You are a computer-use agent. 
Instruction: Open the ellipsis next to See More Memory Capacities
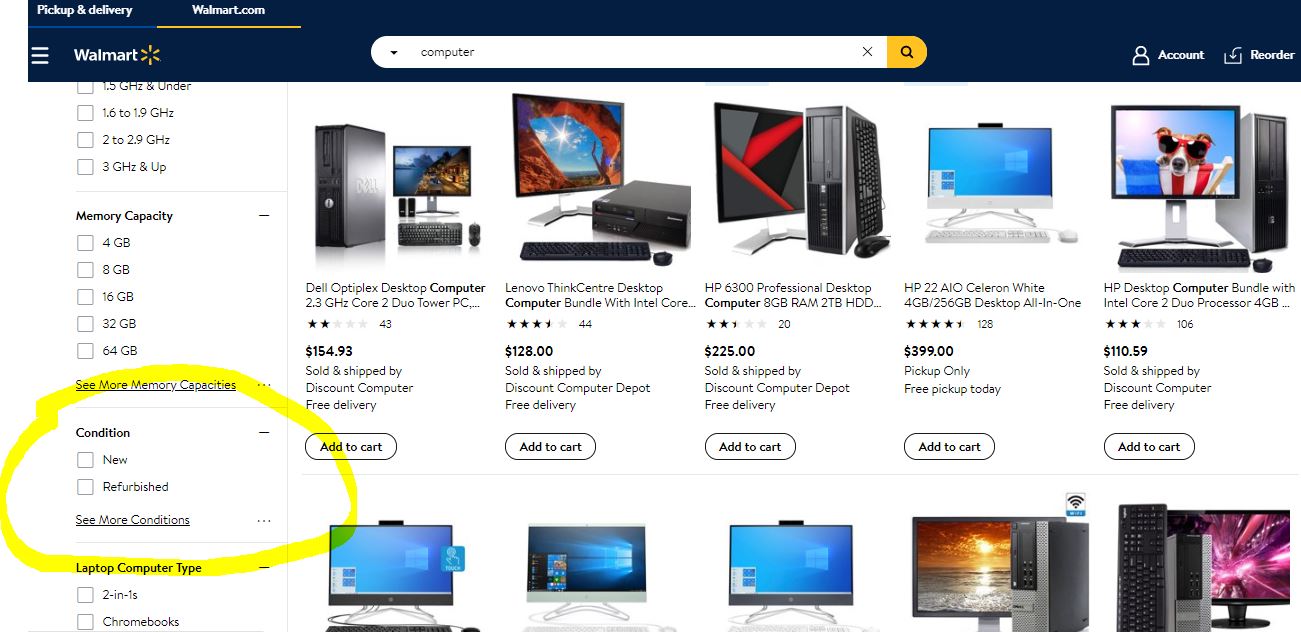(264, 385)
